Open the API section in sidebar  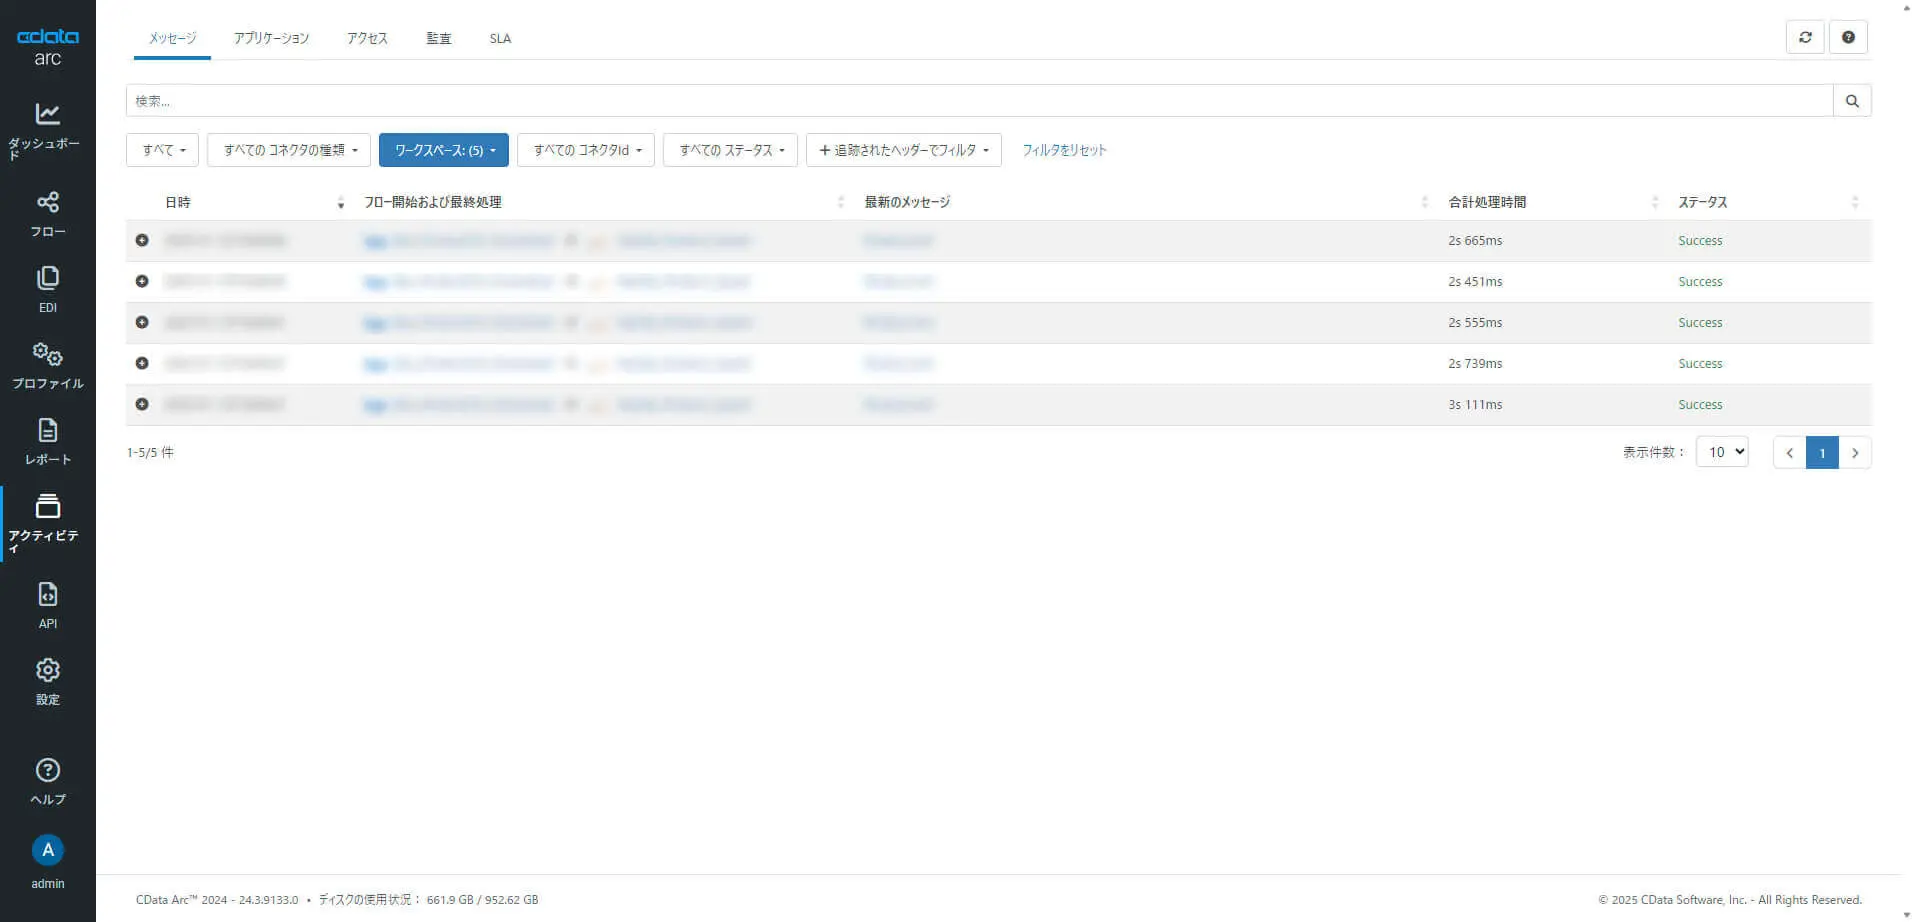[47, 605]
